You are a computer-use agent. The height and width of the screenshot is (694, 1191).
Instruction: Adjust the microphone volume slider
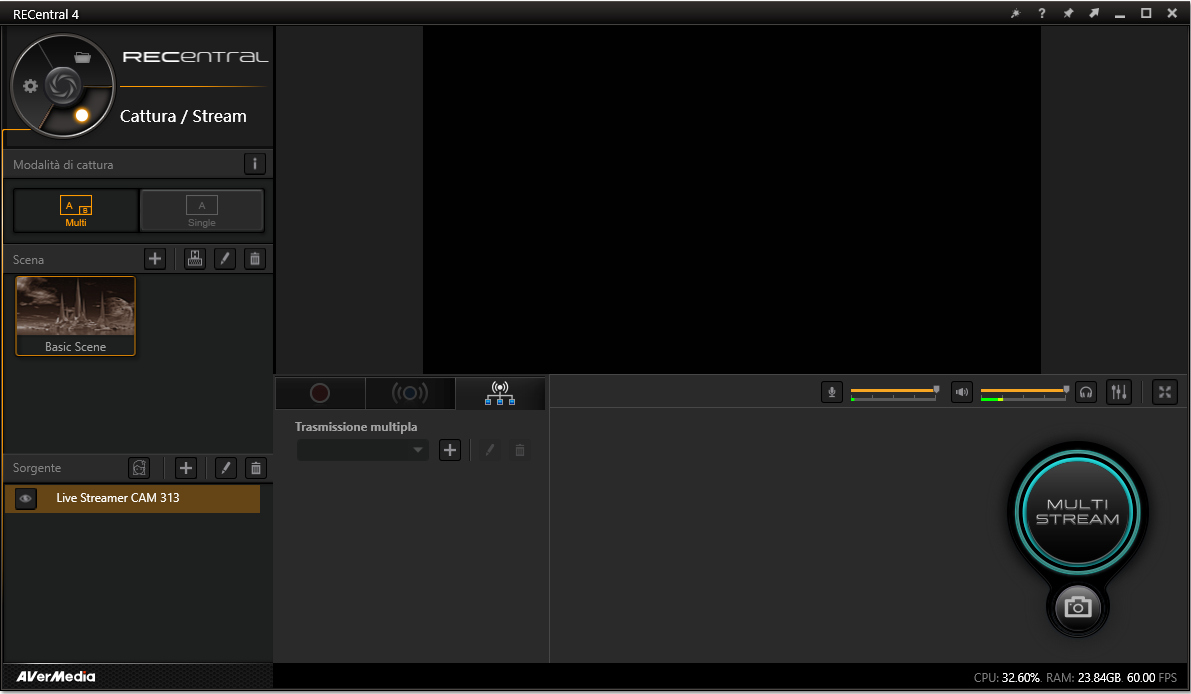click(895, 392)
